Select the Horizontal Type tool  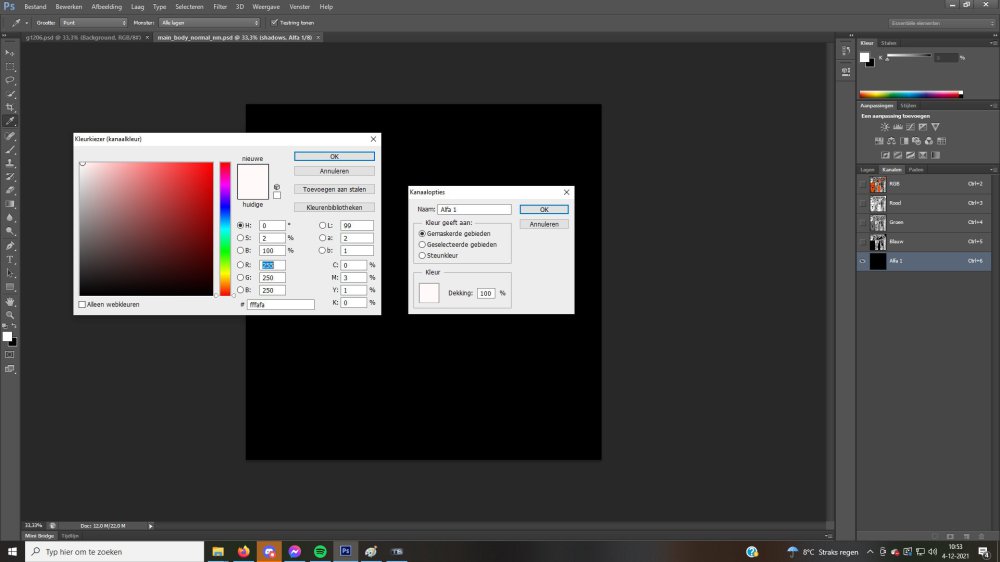[x=10, y=258]
